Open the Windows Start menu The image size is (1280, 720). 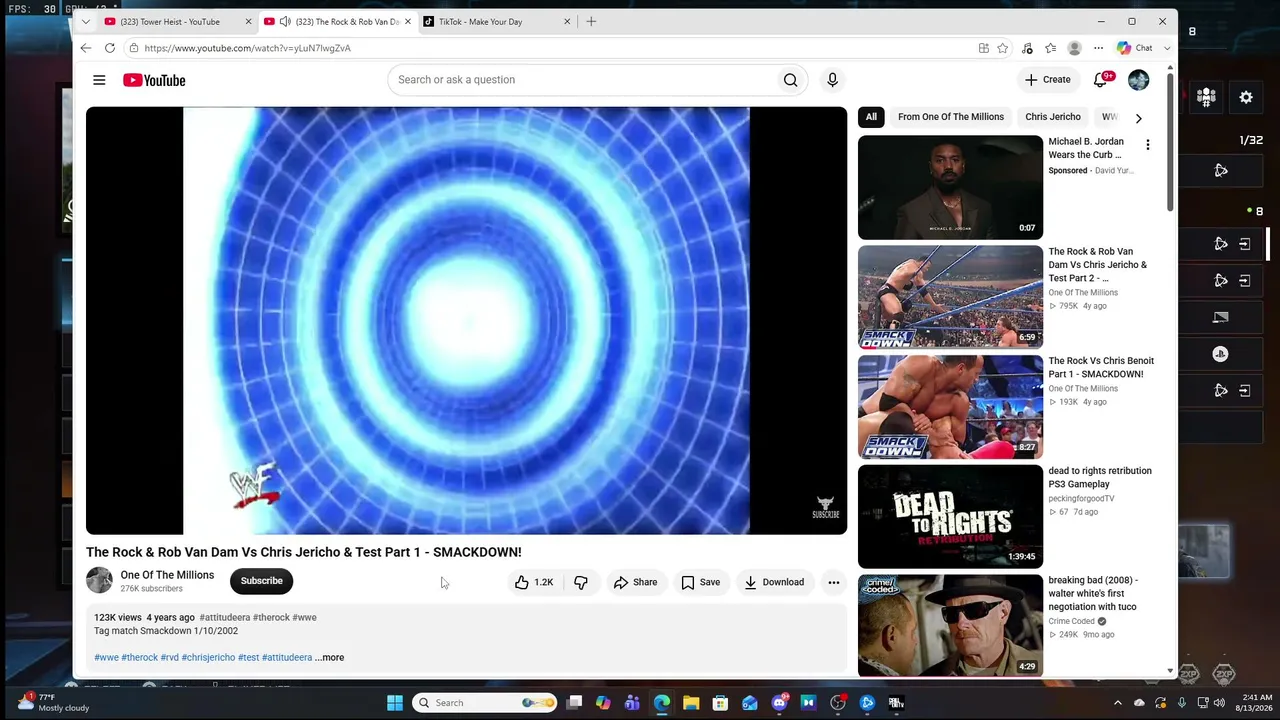[395, 703]
